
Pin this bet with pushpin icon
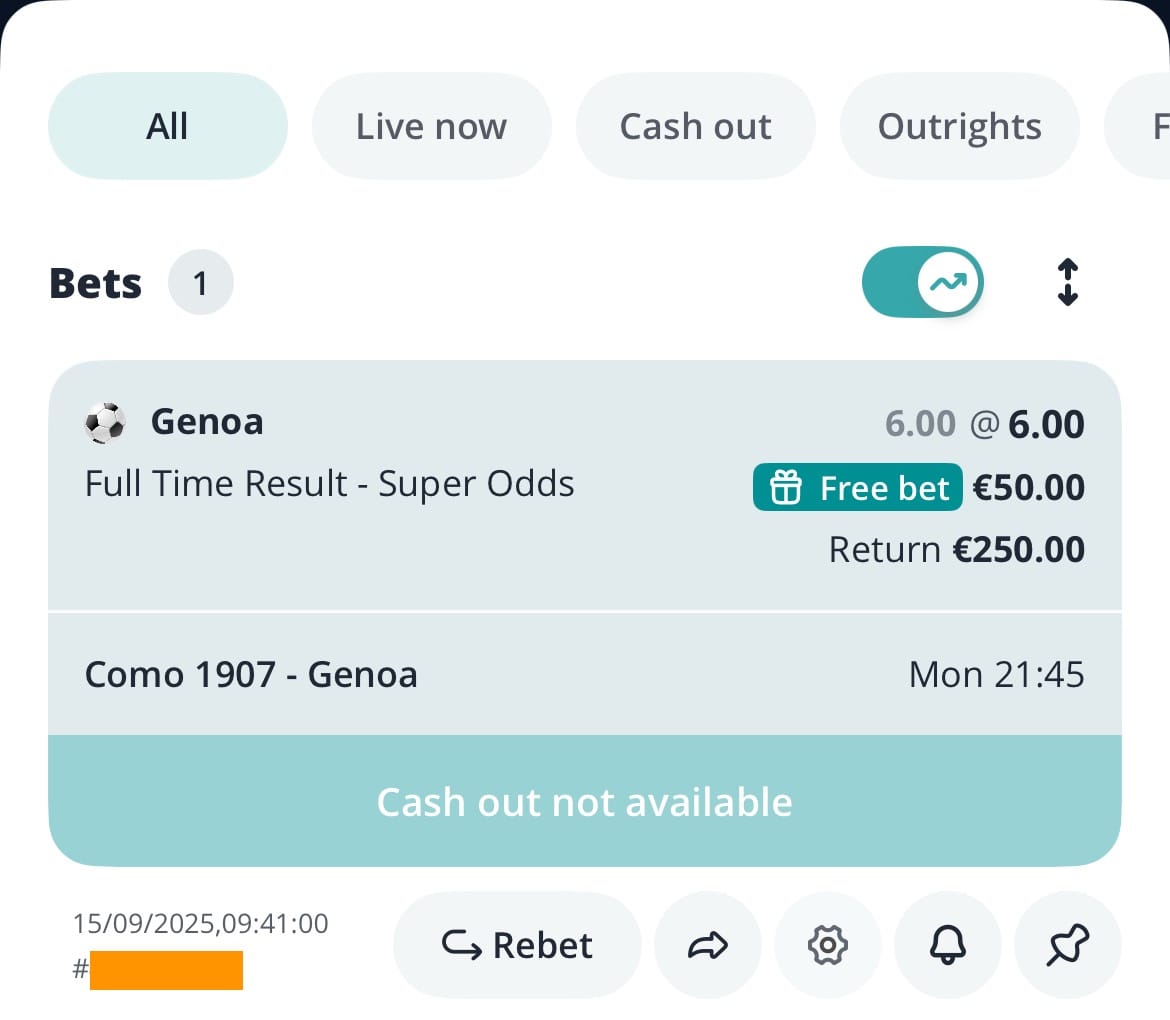coord(1068,945)
